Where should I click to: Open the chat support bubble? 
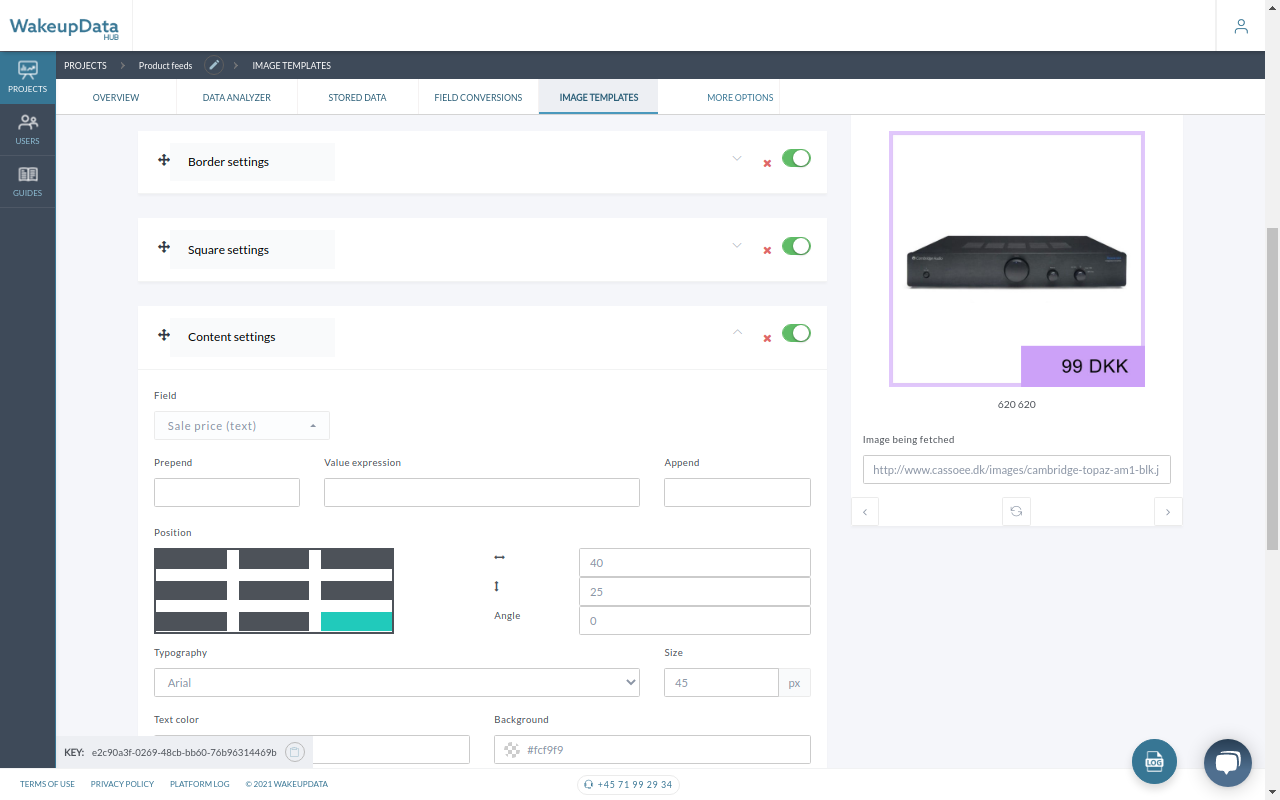1227,762
